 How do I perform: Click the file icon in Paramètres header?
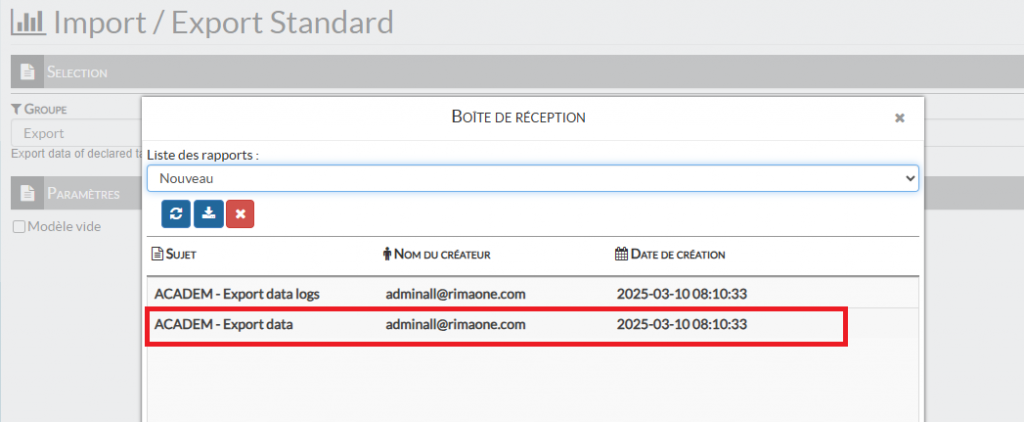(28, 193)
